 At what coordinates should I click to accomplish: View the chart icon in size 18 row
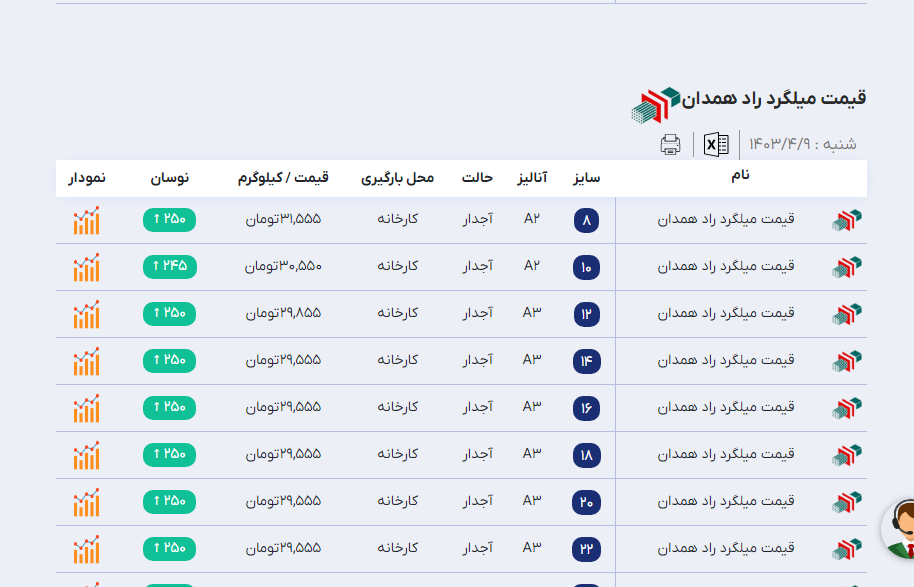(87, 455)
